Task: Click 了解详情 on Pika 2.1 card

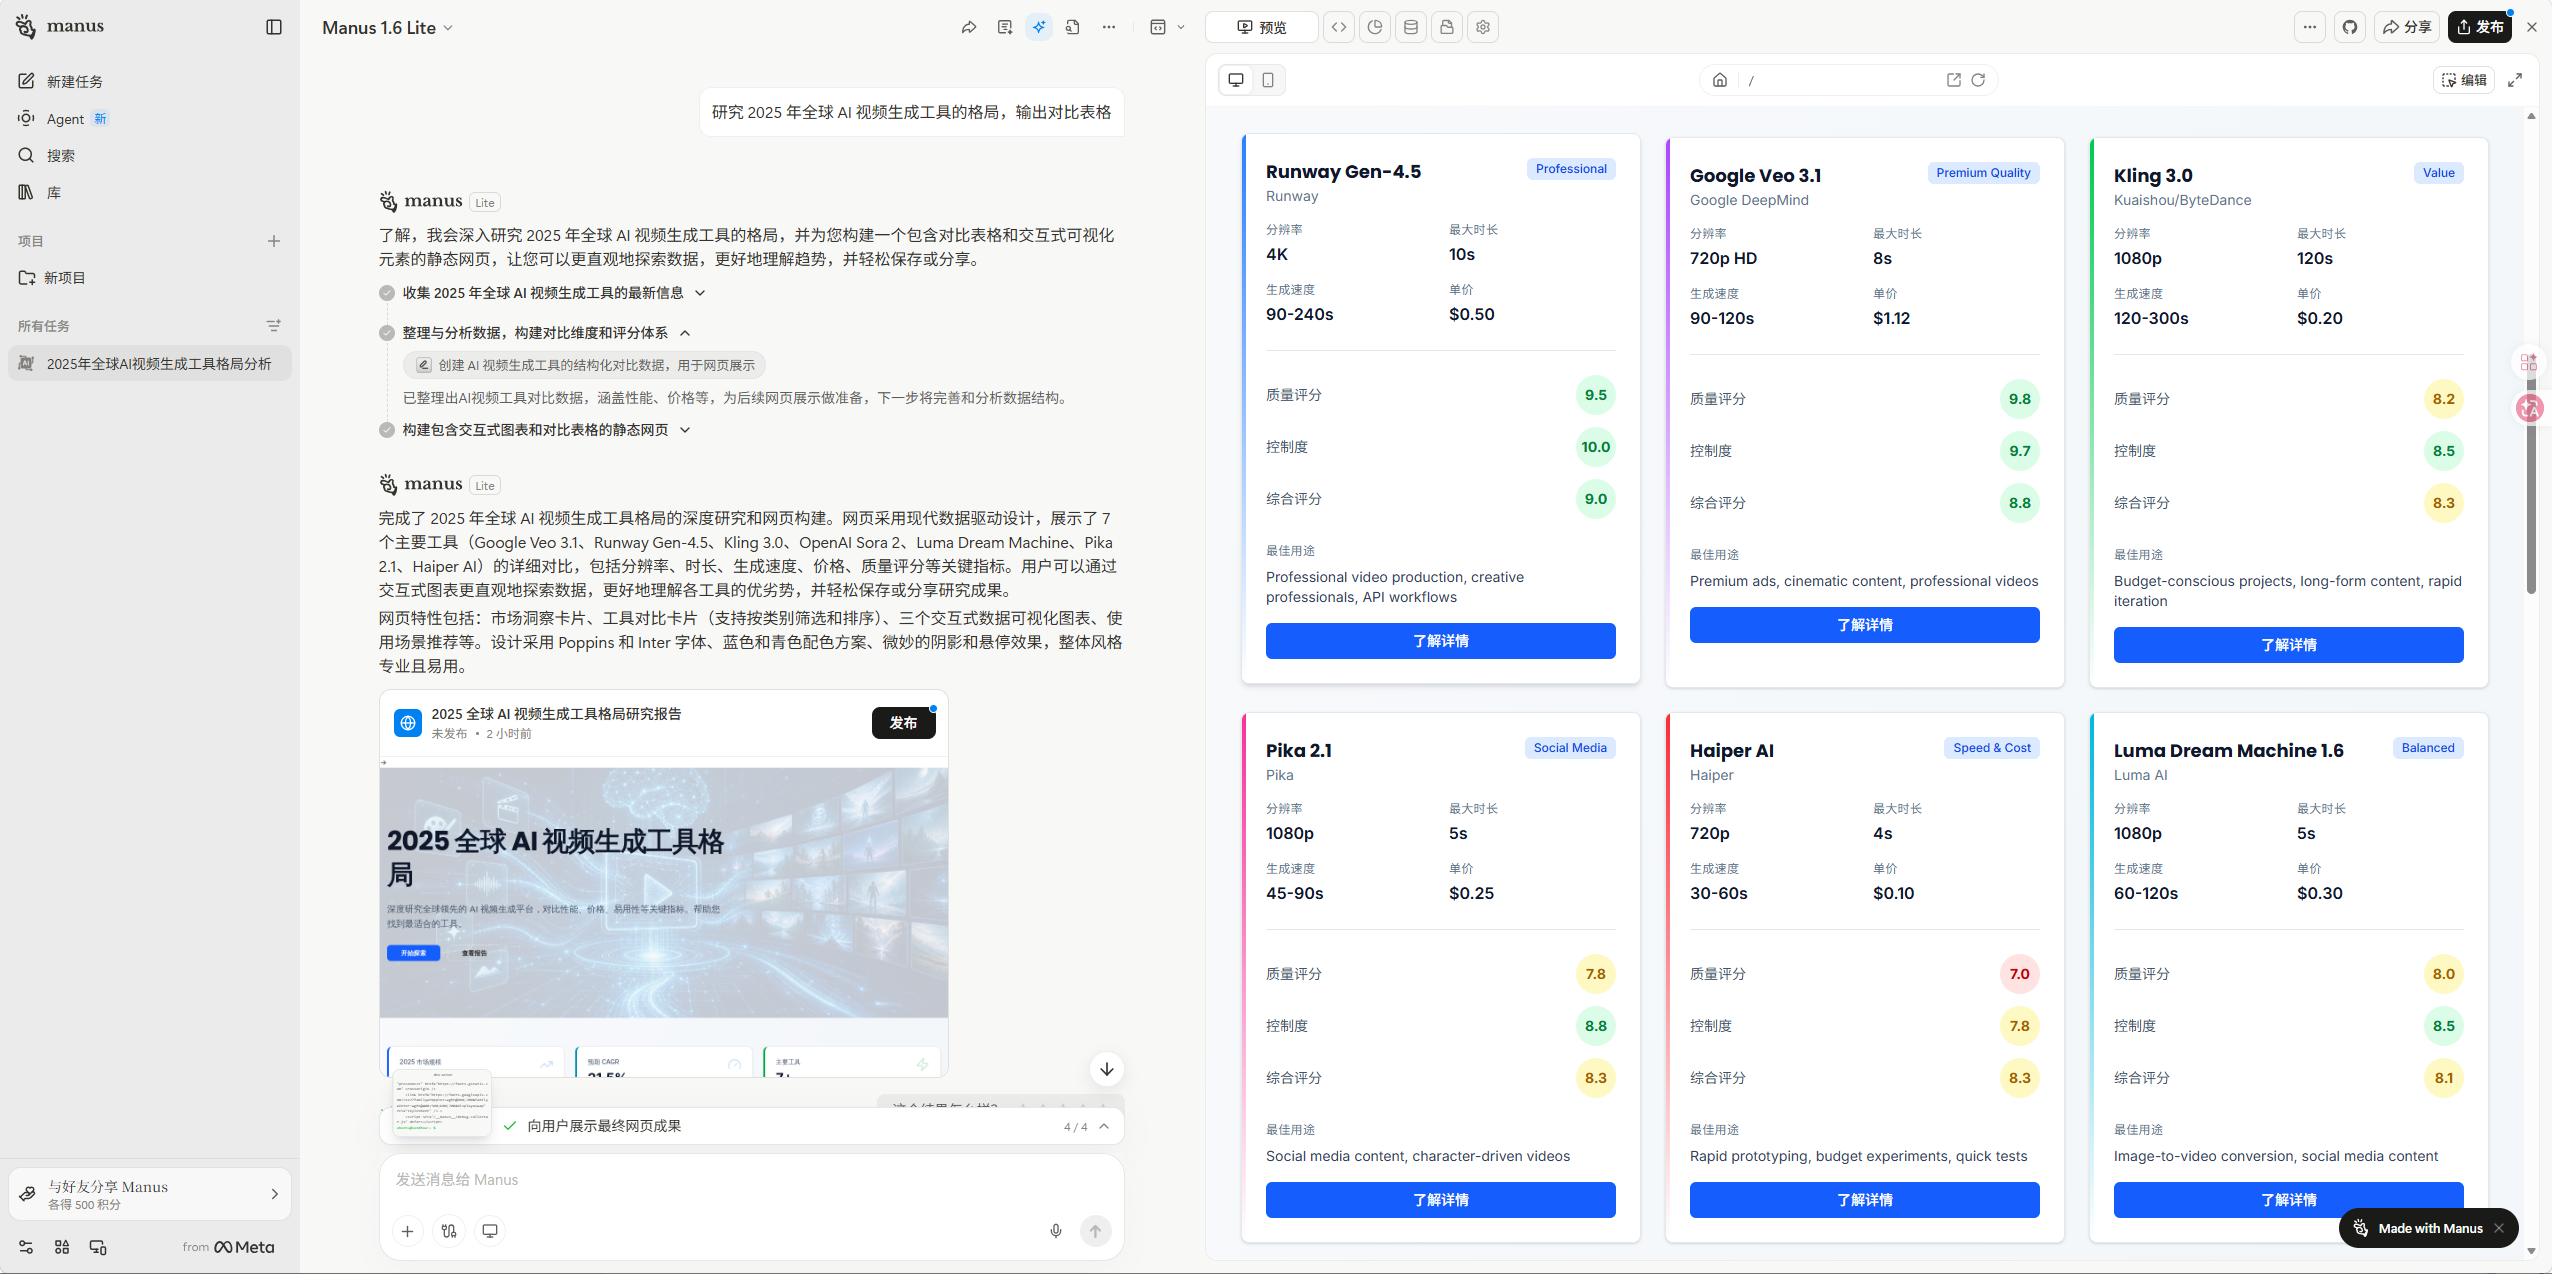Action: coord(1440,1200)
